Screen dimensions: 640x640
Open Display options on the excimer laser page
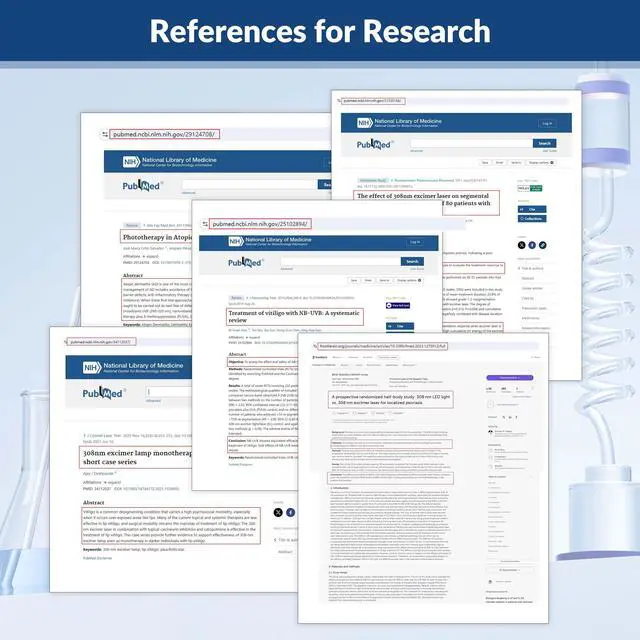[539, 161]
